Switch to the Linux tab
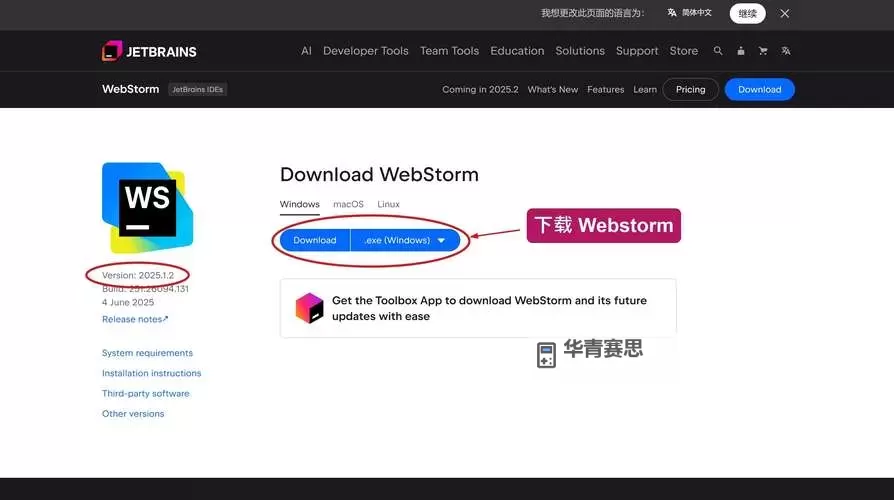This screenshot has width=894, height=500. [x=388, y=204]
